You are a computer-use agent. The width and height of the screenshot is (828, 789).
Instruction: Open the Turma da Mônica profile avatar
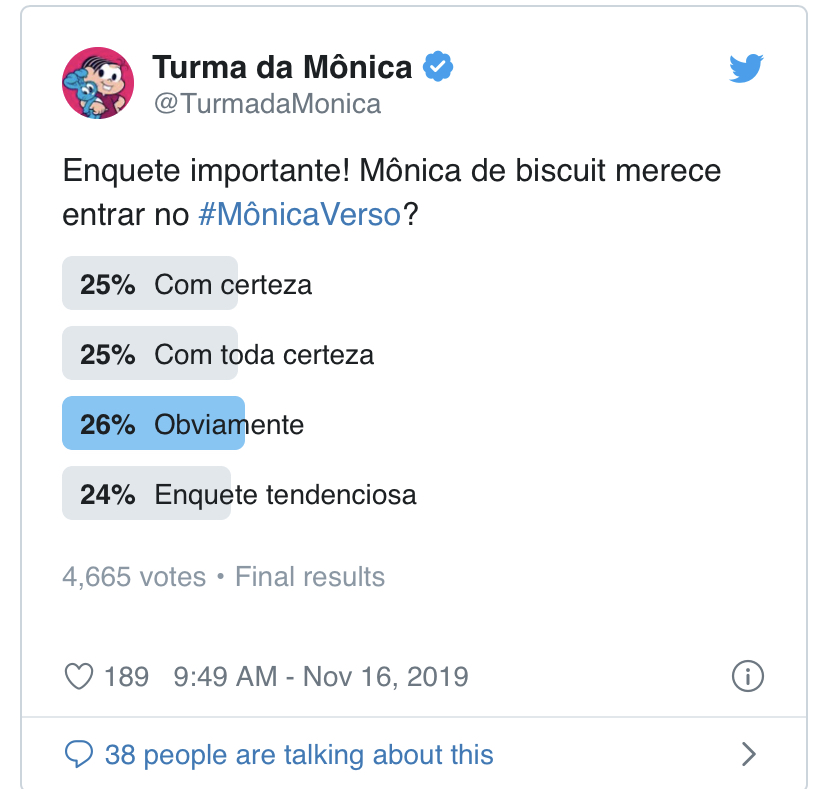[x=98, y=83]
